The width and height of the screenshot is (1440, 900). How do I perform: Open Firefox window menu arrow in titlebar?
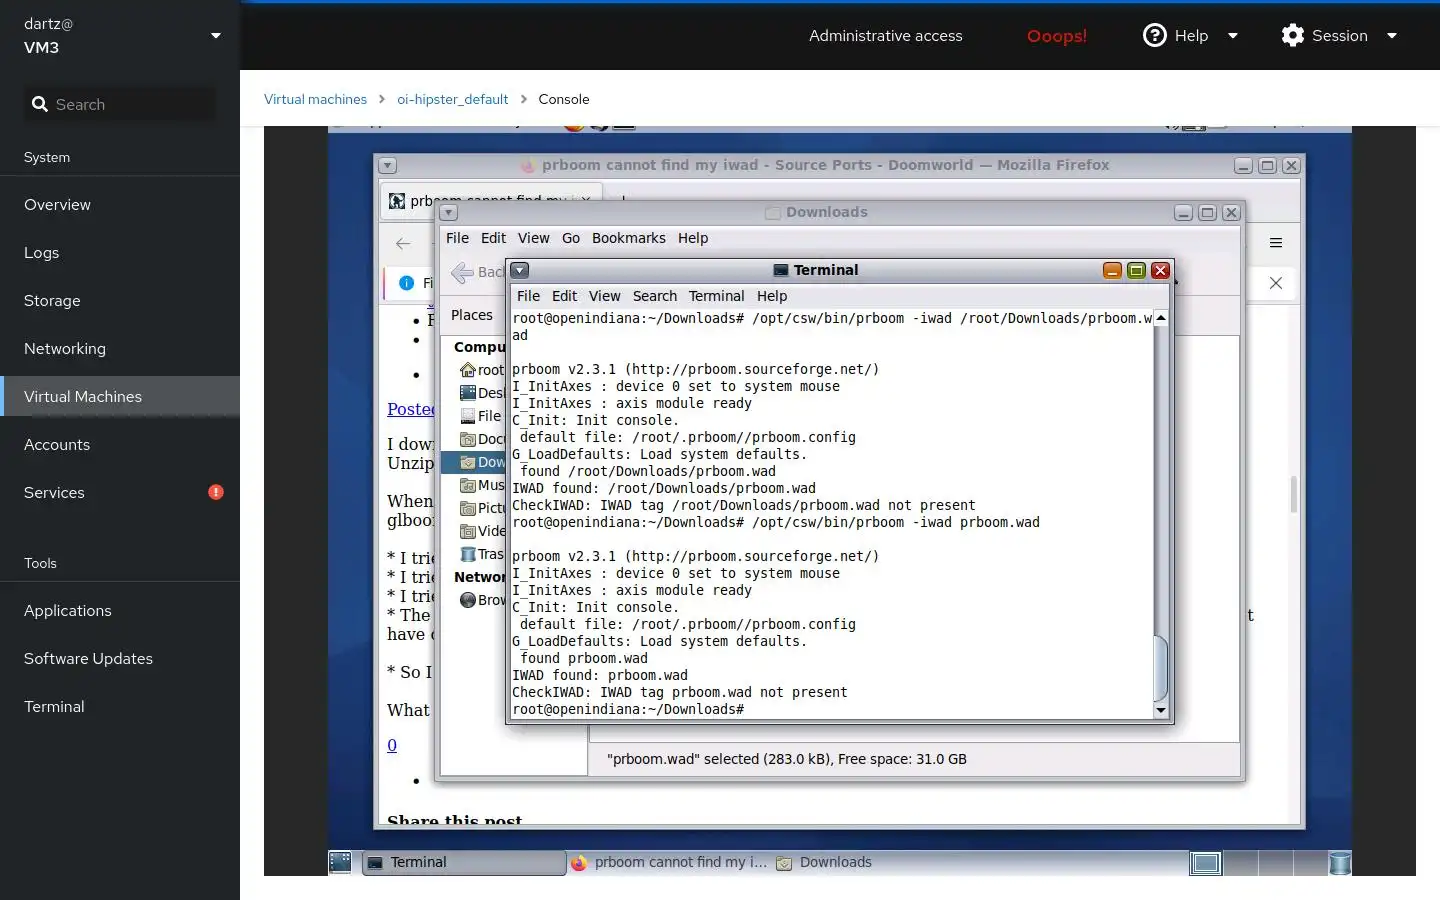tap(388, 165)
